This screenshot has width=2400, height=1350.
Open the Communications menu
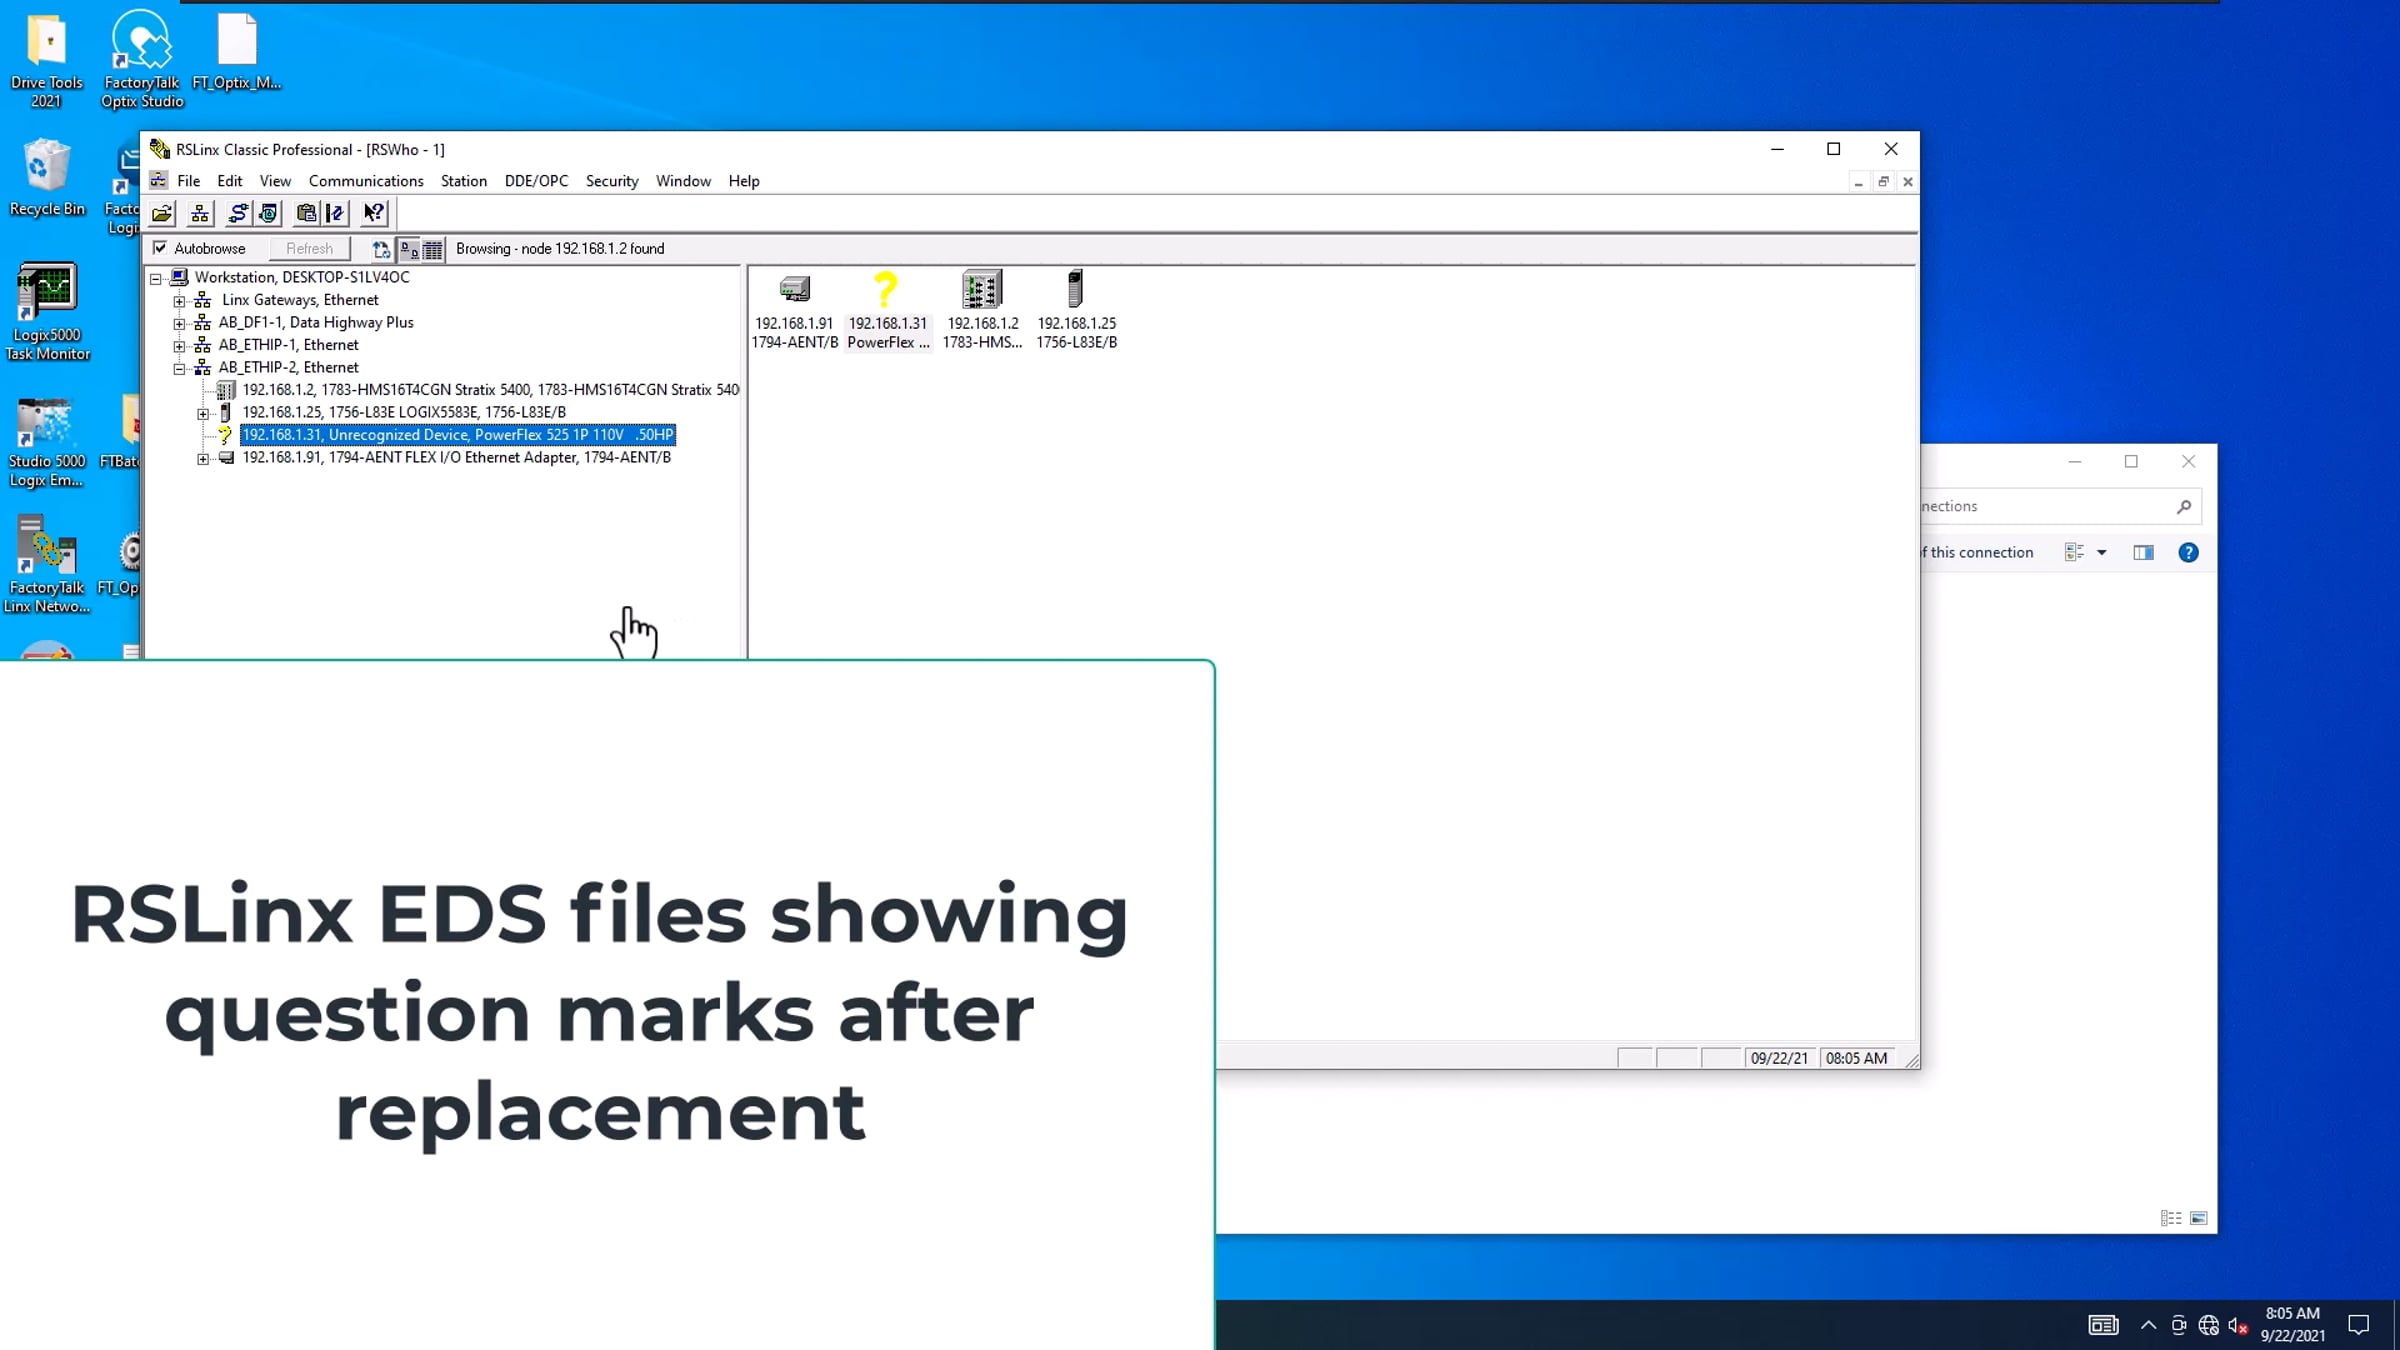tap(366, 181)
